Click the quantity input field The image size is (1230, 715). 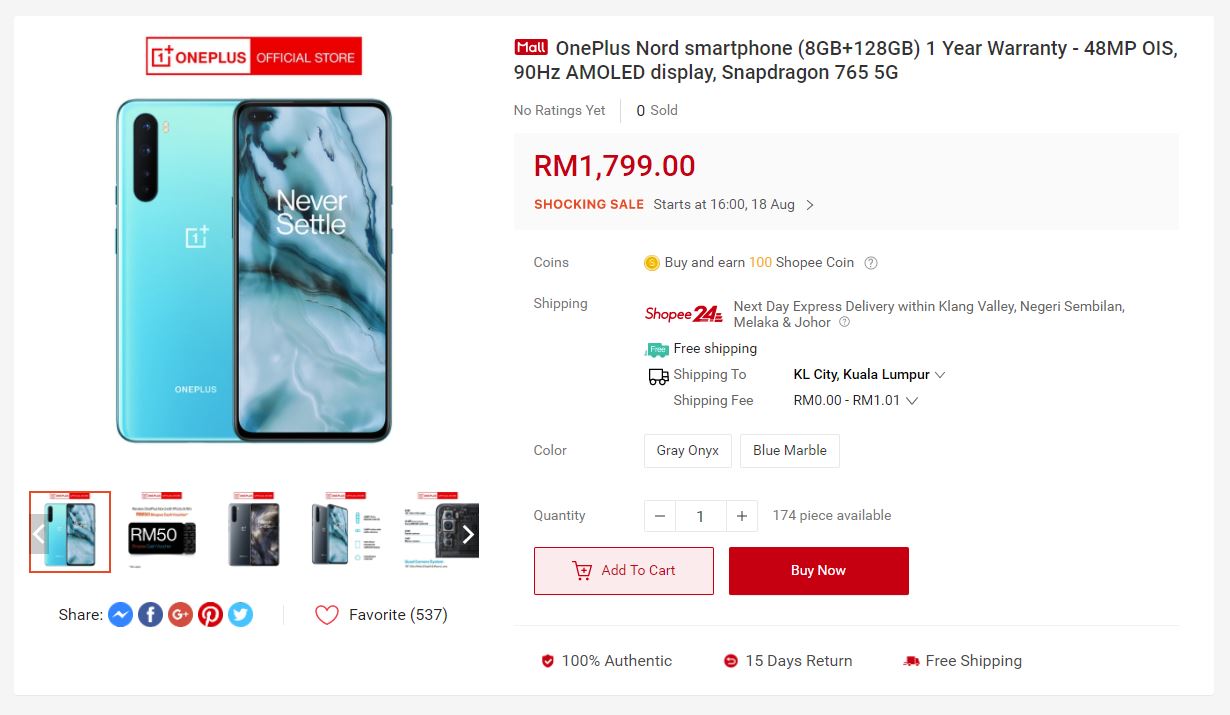(x=700, y=516)
